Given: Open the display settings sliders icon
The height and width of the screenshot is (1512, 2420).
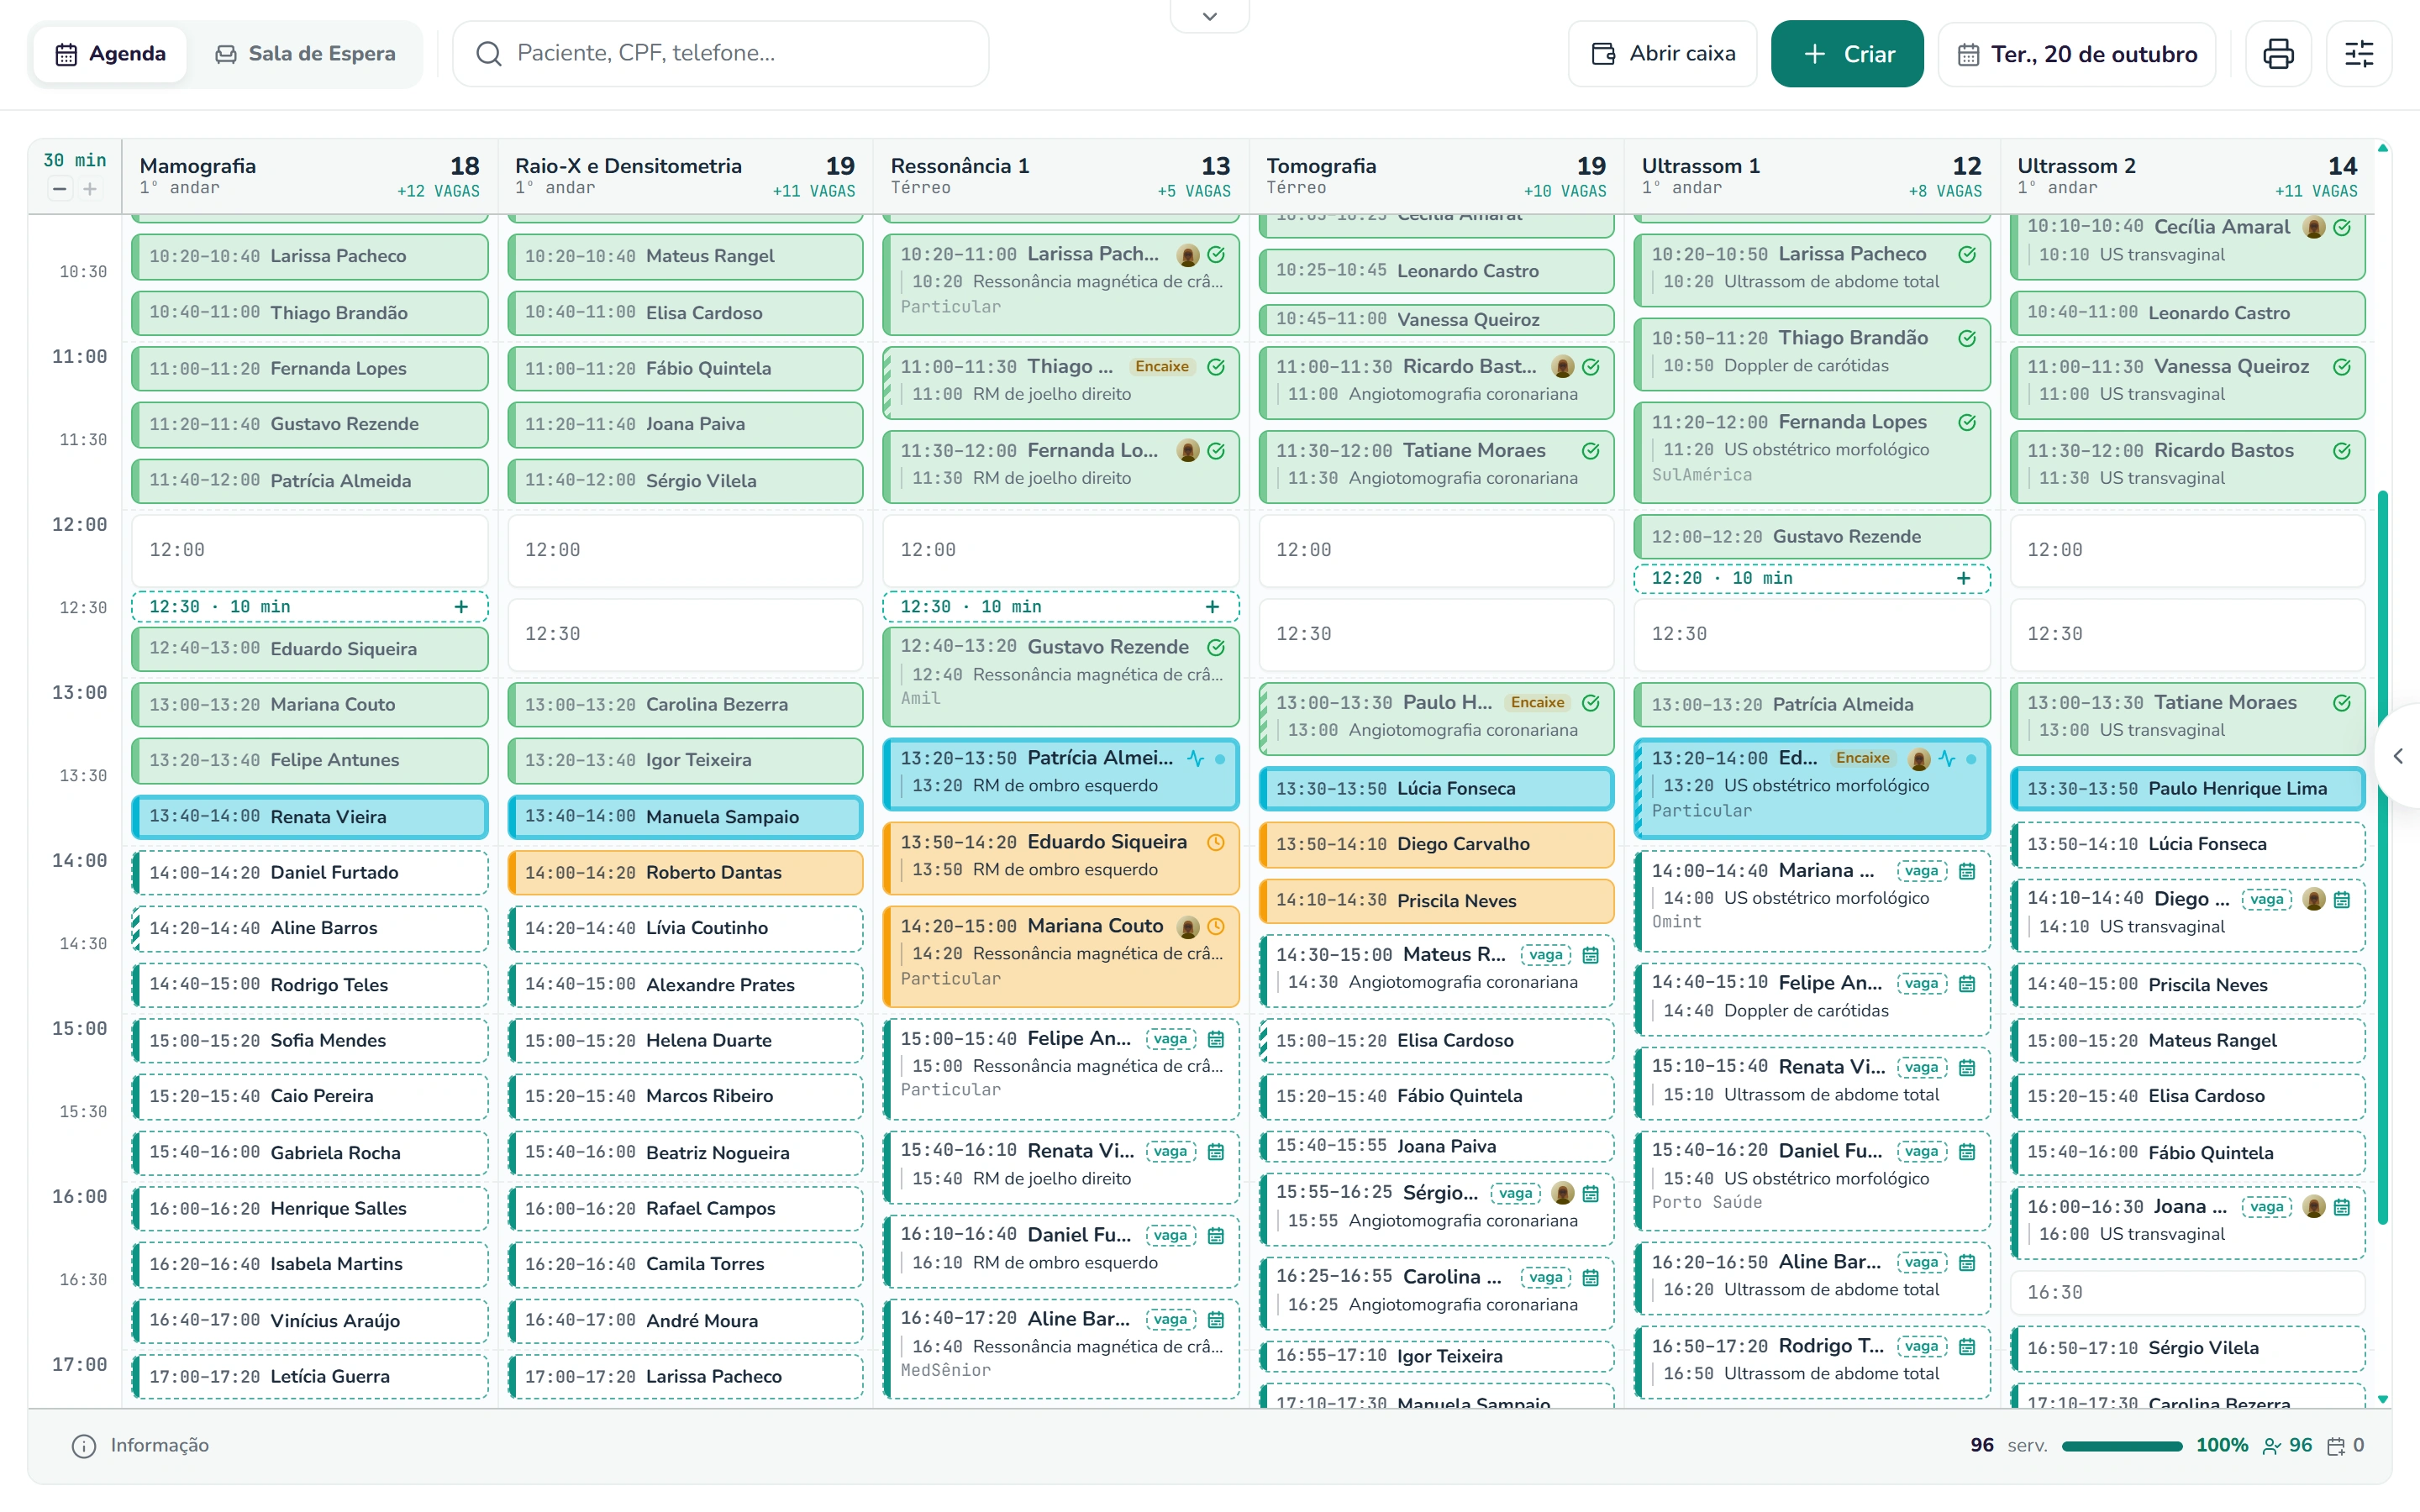Looking at the screenshot, I should tap(2359, 54).
